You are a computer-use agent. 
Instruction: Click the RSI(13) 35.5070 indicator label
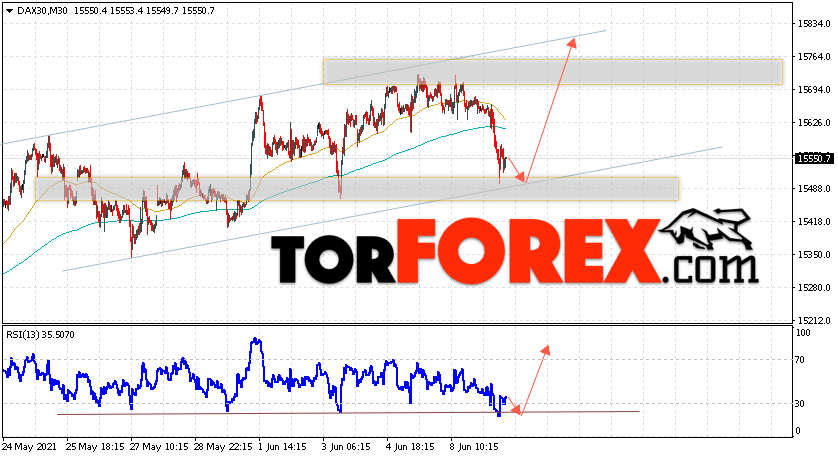tap(40, 335)
